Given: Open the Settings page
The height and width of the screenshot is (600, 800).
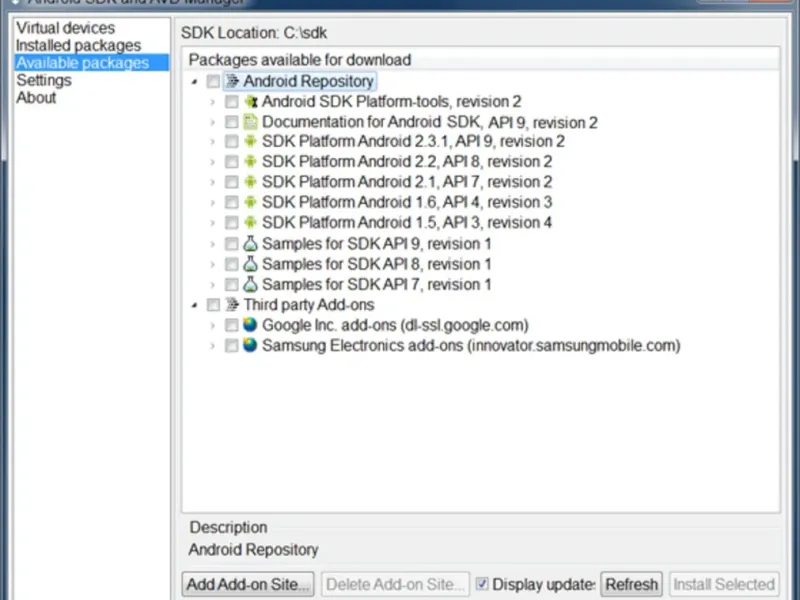Looking at the screenshot, I should pyautogui.click(x=44, y=80).
